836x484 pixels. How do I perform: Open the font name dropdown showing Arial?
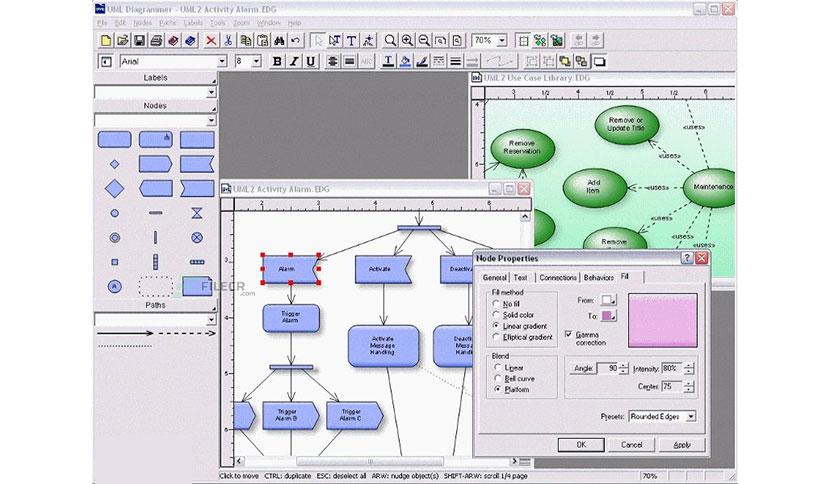222,61
